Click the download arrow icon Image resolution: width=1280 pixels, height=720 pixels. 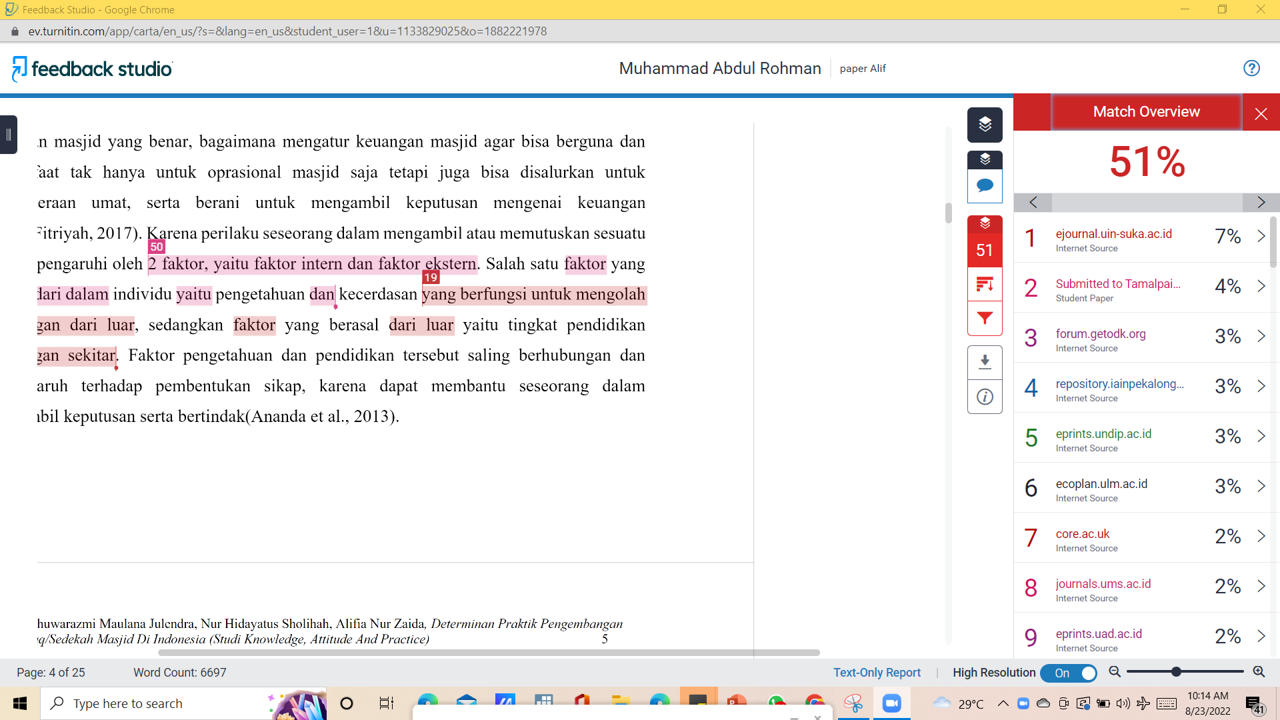coord(984,362)
